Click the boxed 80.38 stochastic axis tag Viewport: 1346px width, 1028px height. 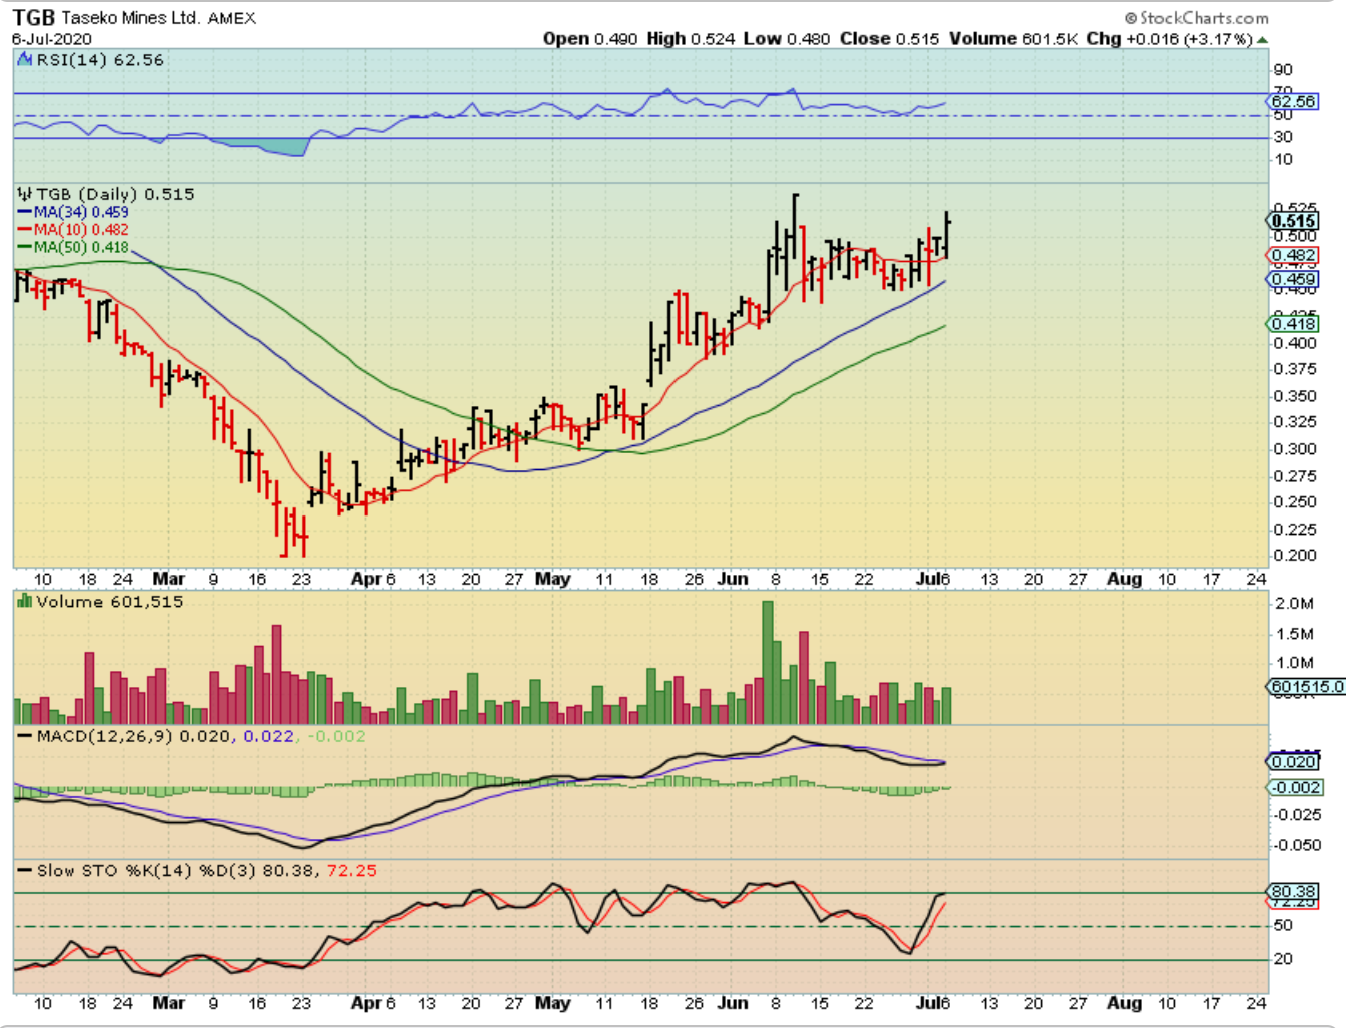pyautogui.click(x=1293, y=891)
